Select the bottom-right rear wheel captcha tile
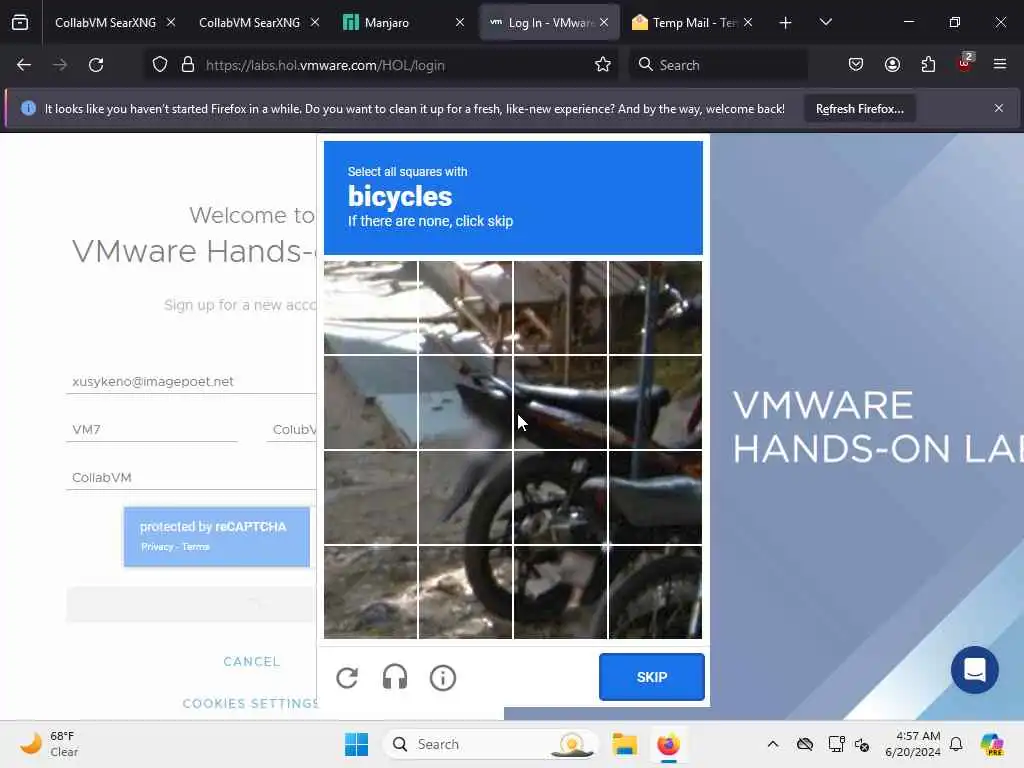Screen dimensions: 1024x768 tap(655, 592)
